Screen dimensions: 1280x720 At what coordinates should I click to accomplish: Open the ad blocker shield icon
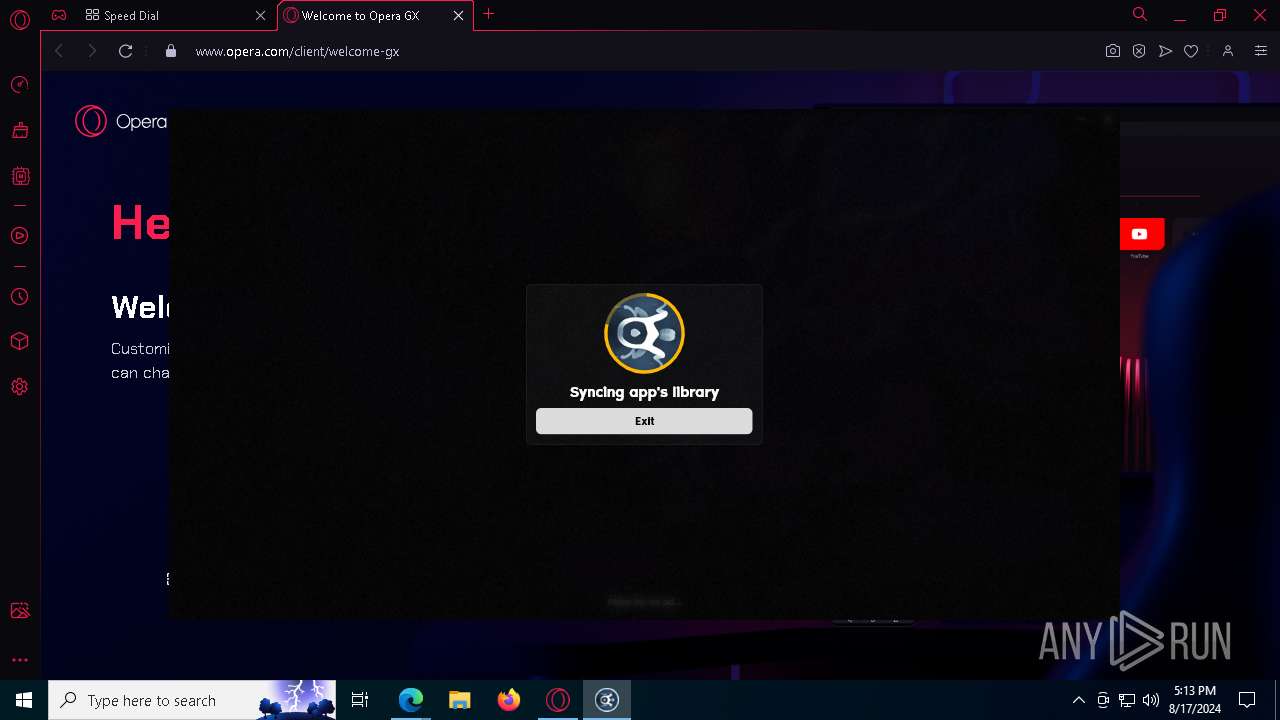[x=1139, y=51]
